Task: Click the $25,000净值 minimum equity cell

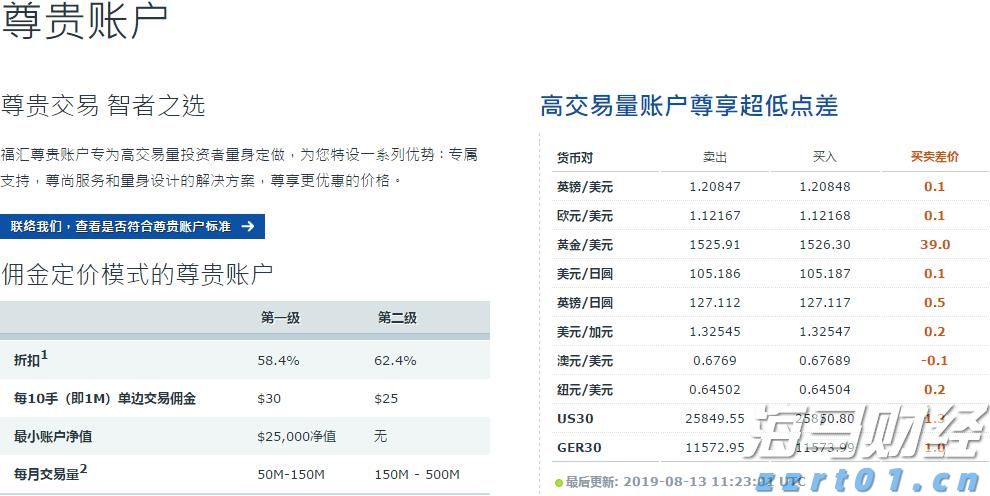Action: click(x=296, y=437)
